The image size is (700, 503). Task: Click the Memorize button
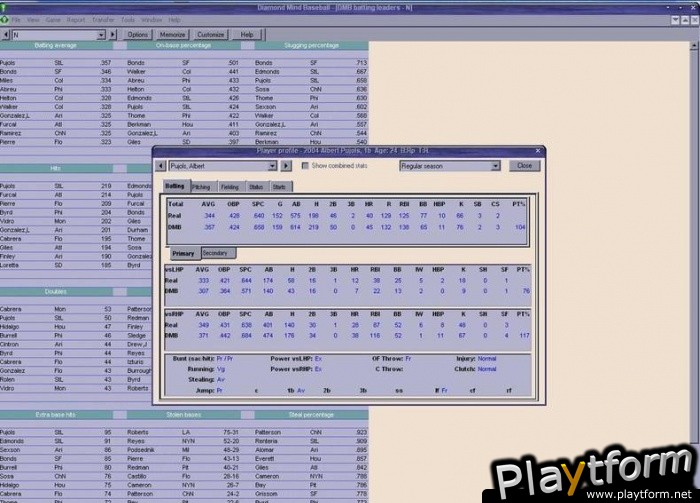click(x=172, y=35)
